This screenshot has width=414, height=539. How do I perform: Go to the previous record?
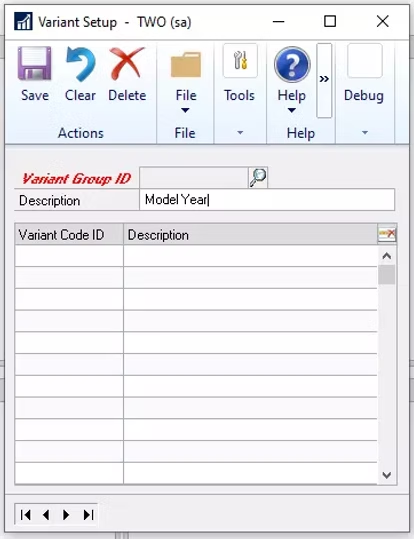(x=46, y=515)
